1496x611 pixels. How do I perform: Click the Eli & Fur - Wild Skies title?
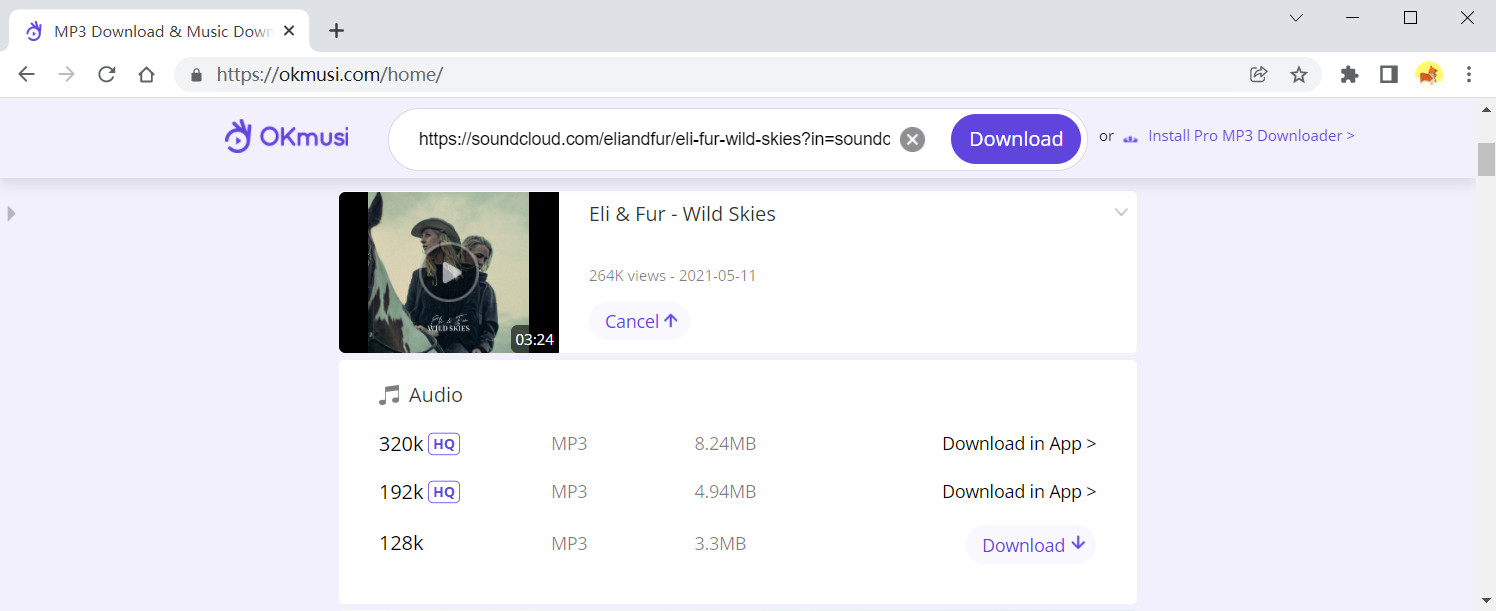pos(682,214)
